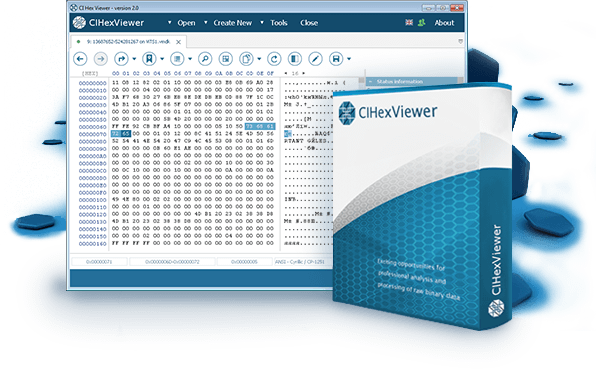Click the CIHexViewer logo in the header bar
596x369 pixels.
coord(108,22)
